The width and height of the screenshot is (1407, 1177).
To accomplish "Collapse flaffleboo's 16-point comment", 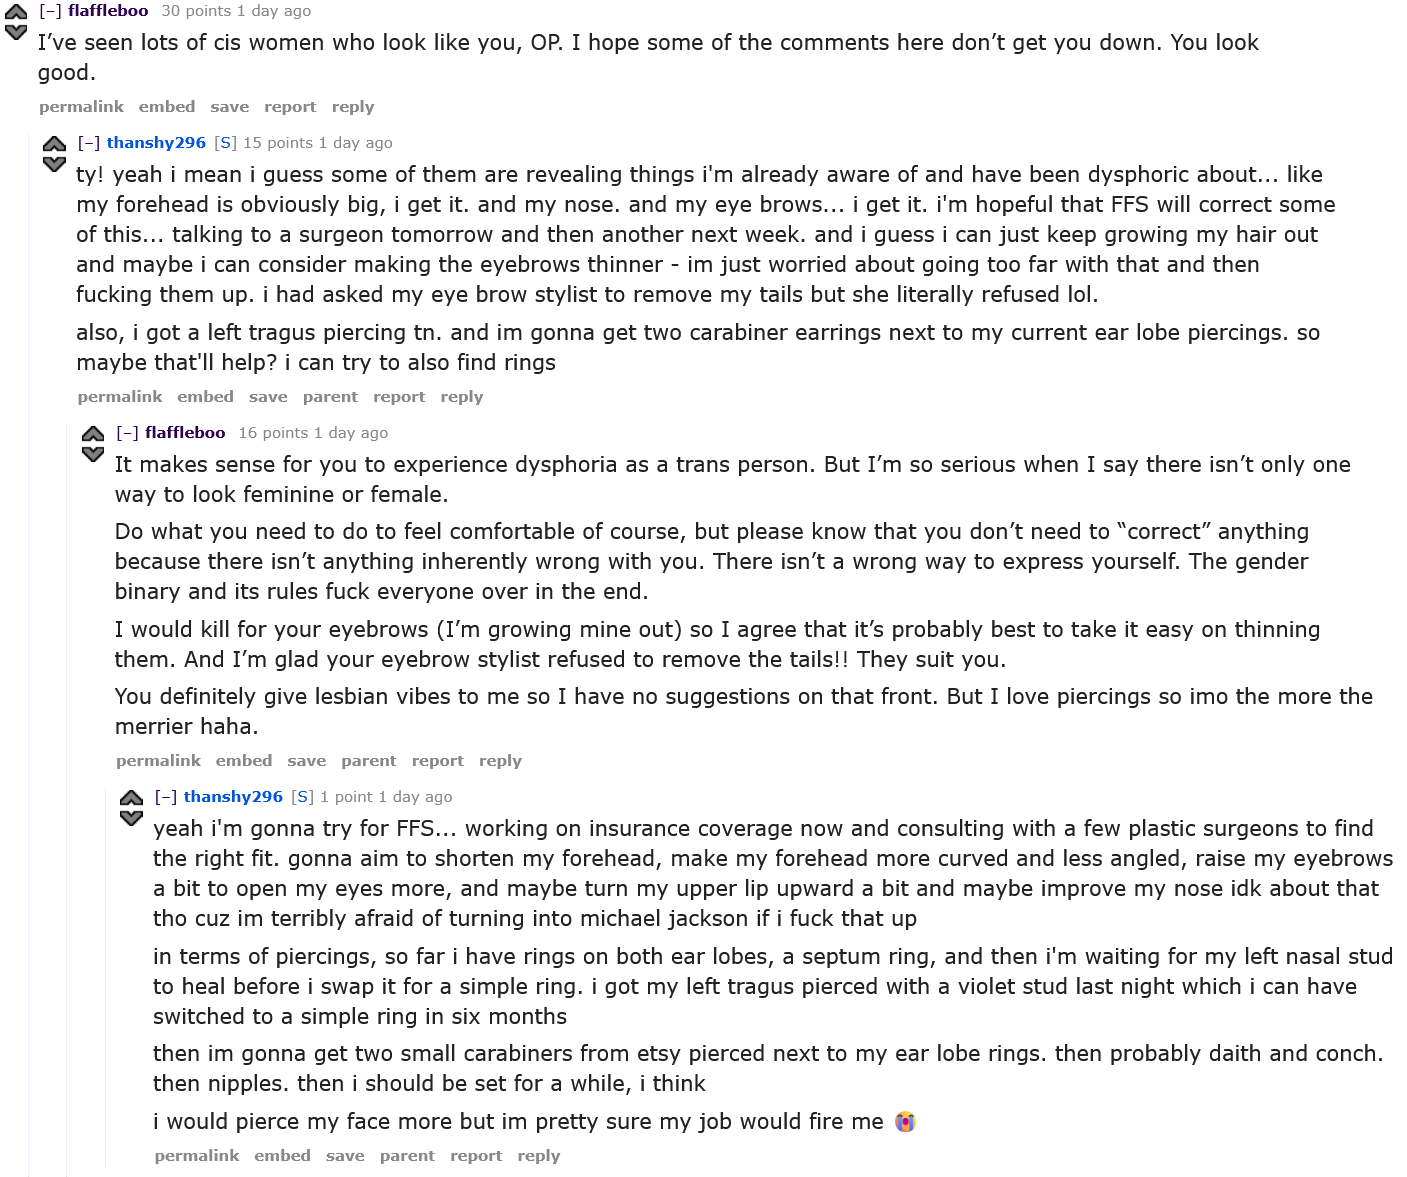I will click(x=127, y=433).
